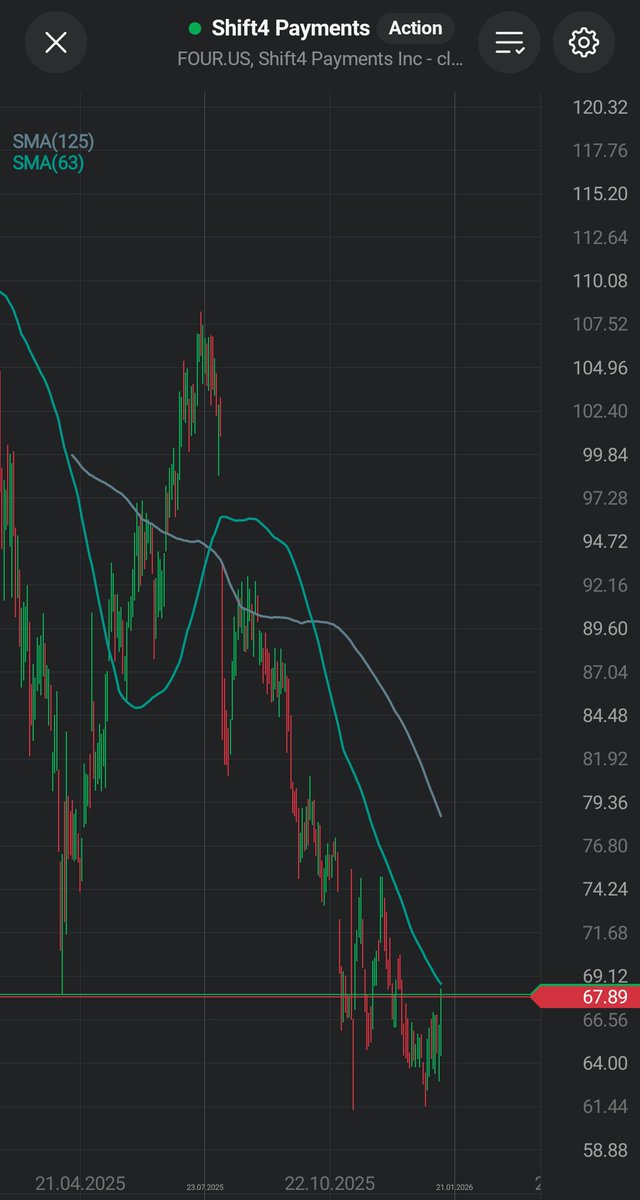Viewport: 640px width, 1200px height.
Task: Tap the 104.96 price axis label
Action: click(x=598, y=368)
